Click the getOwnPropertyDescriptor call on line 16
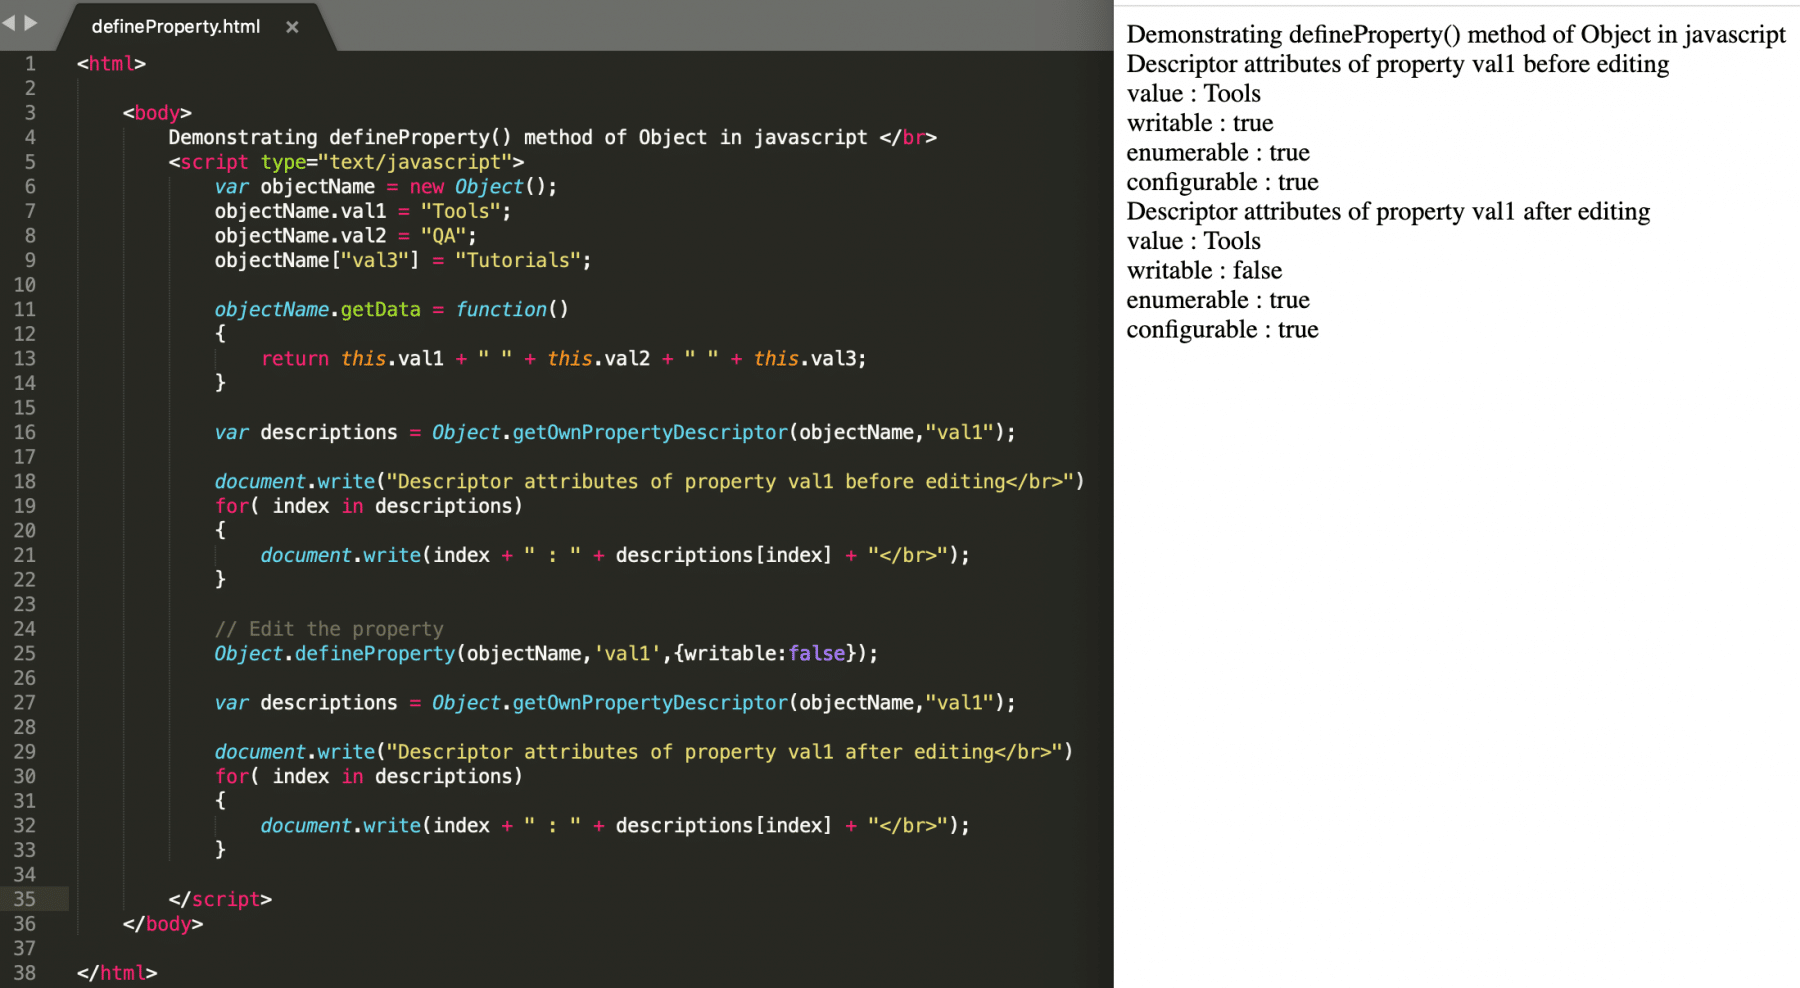This screenshot has width=1800, height=988. (x=650, y=432)
